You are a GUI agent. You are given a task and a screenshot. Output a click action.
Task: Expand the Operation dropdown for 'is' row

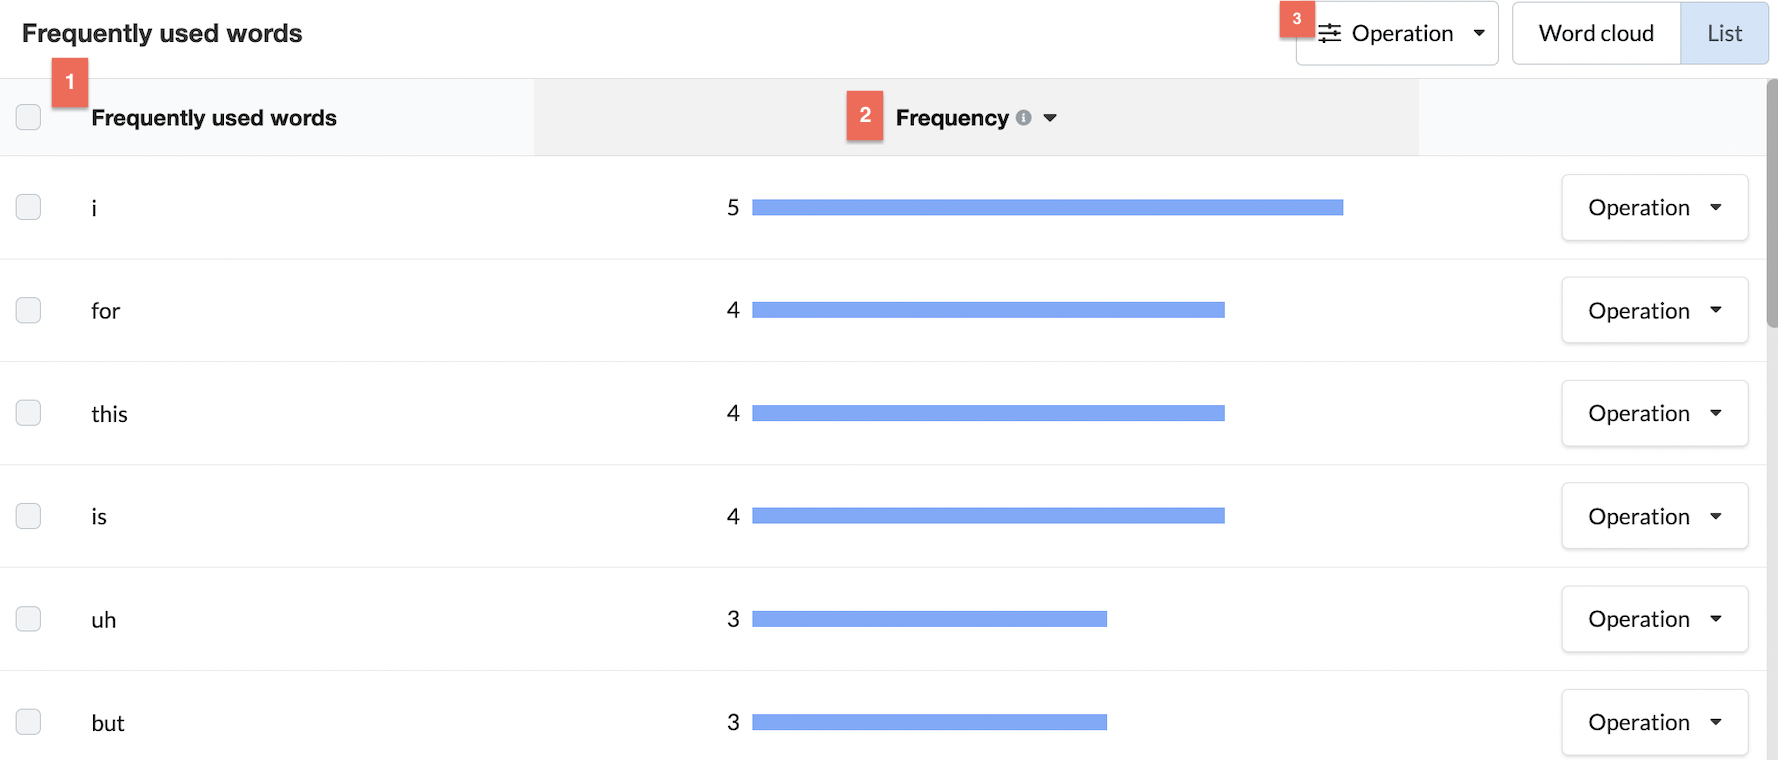pyautogui.click(x=1654, y=516)
